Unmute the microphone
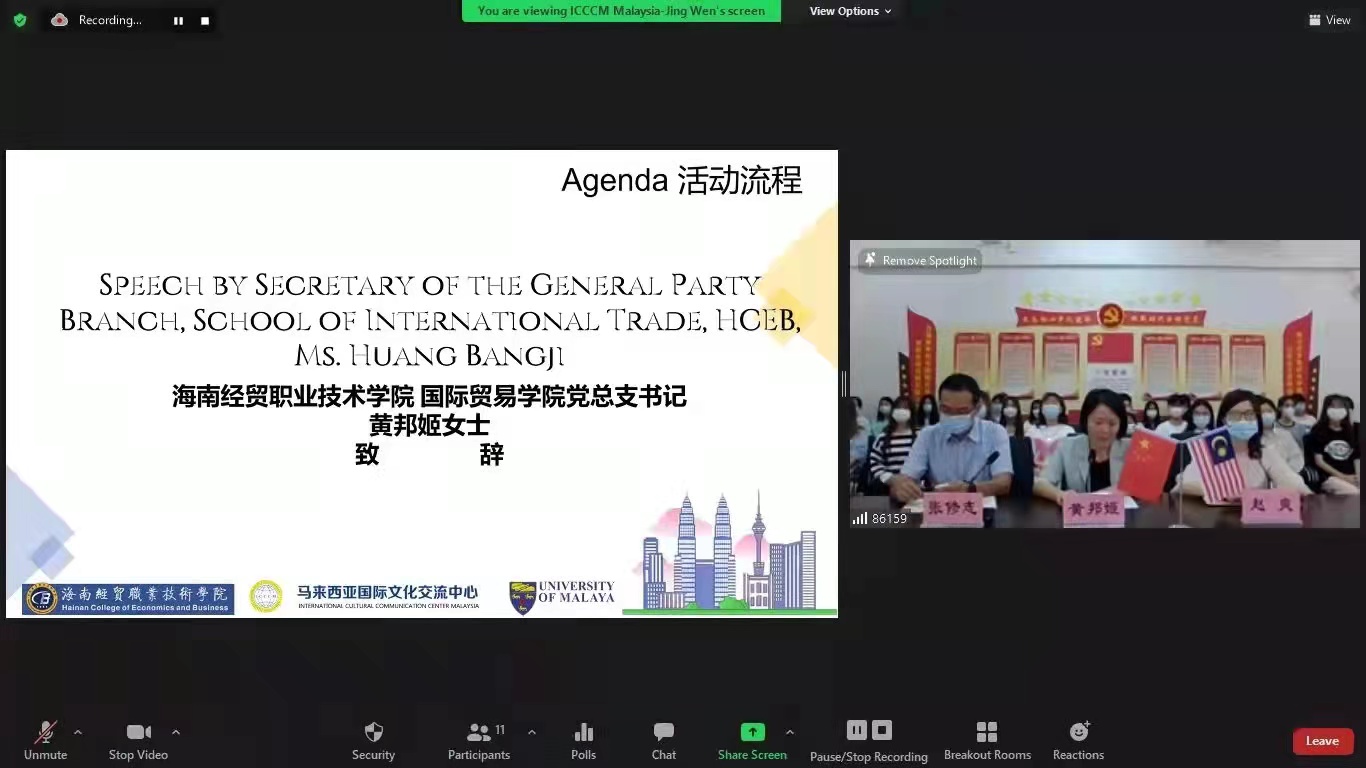This screenshot has width=1366, height=768. click(45, 740)
